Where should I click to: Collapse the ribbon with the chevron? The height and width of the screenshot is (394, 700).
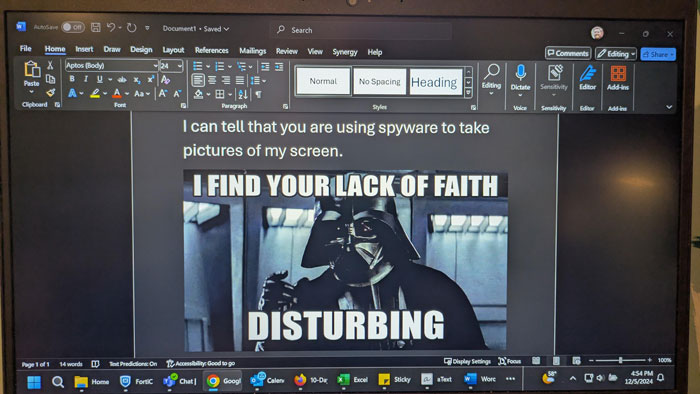(x=669, y=107)
